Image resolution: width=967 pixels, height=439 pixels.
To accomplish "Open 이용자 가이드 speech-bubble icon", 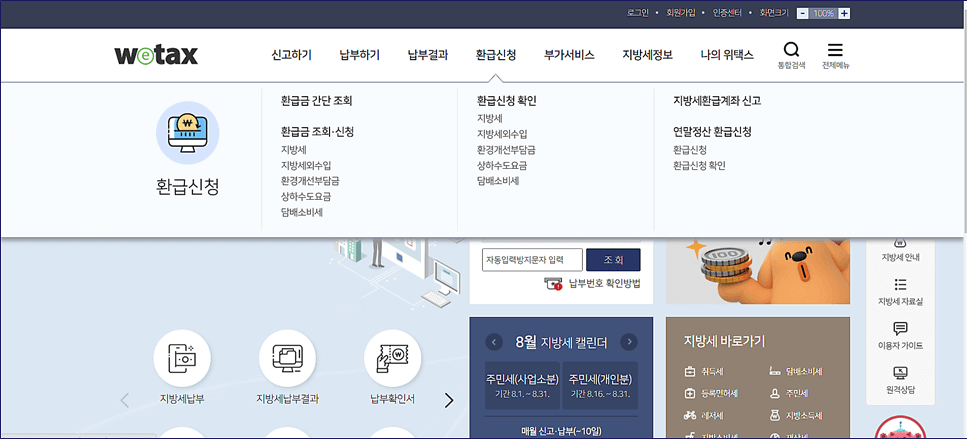I will [x=900, y=328].
